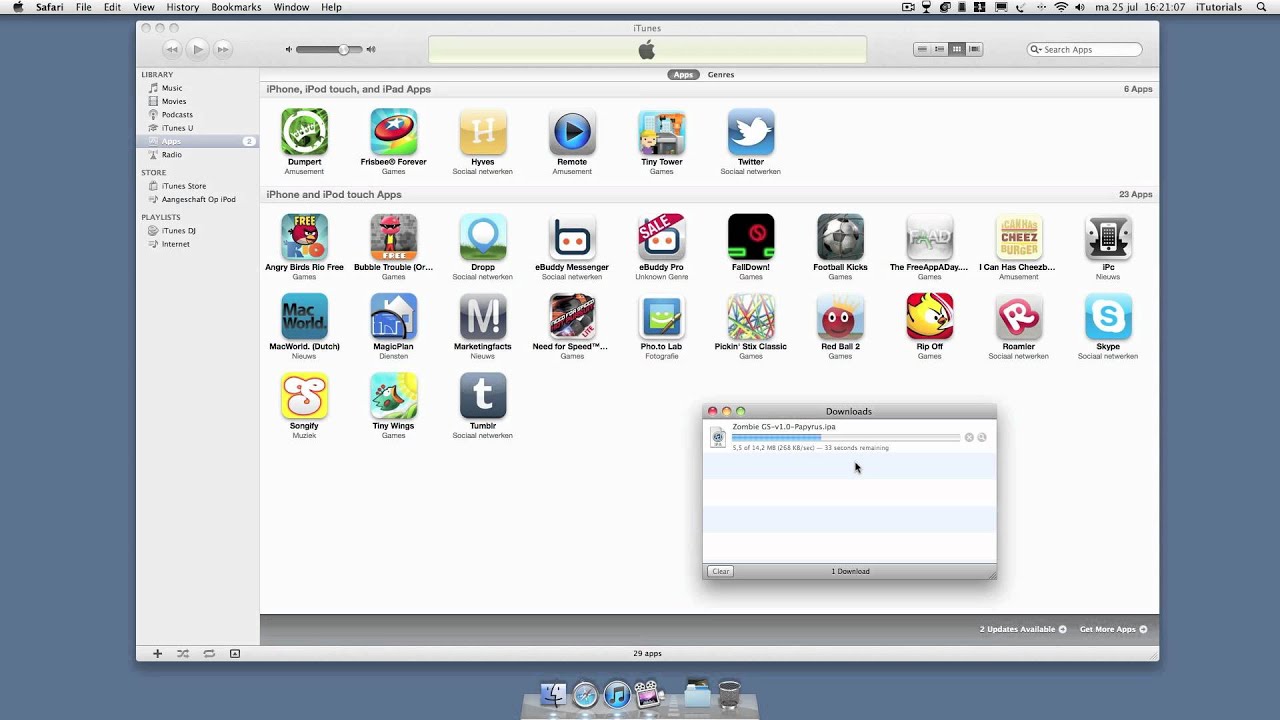Select the FallDown! app icon
The width and height of the screenshot is (1280, 720).
[751, 237]
